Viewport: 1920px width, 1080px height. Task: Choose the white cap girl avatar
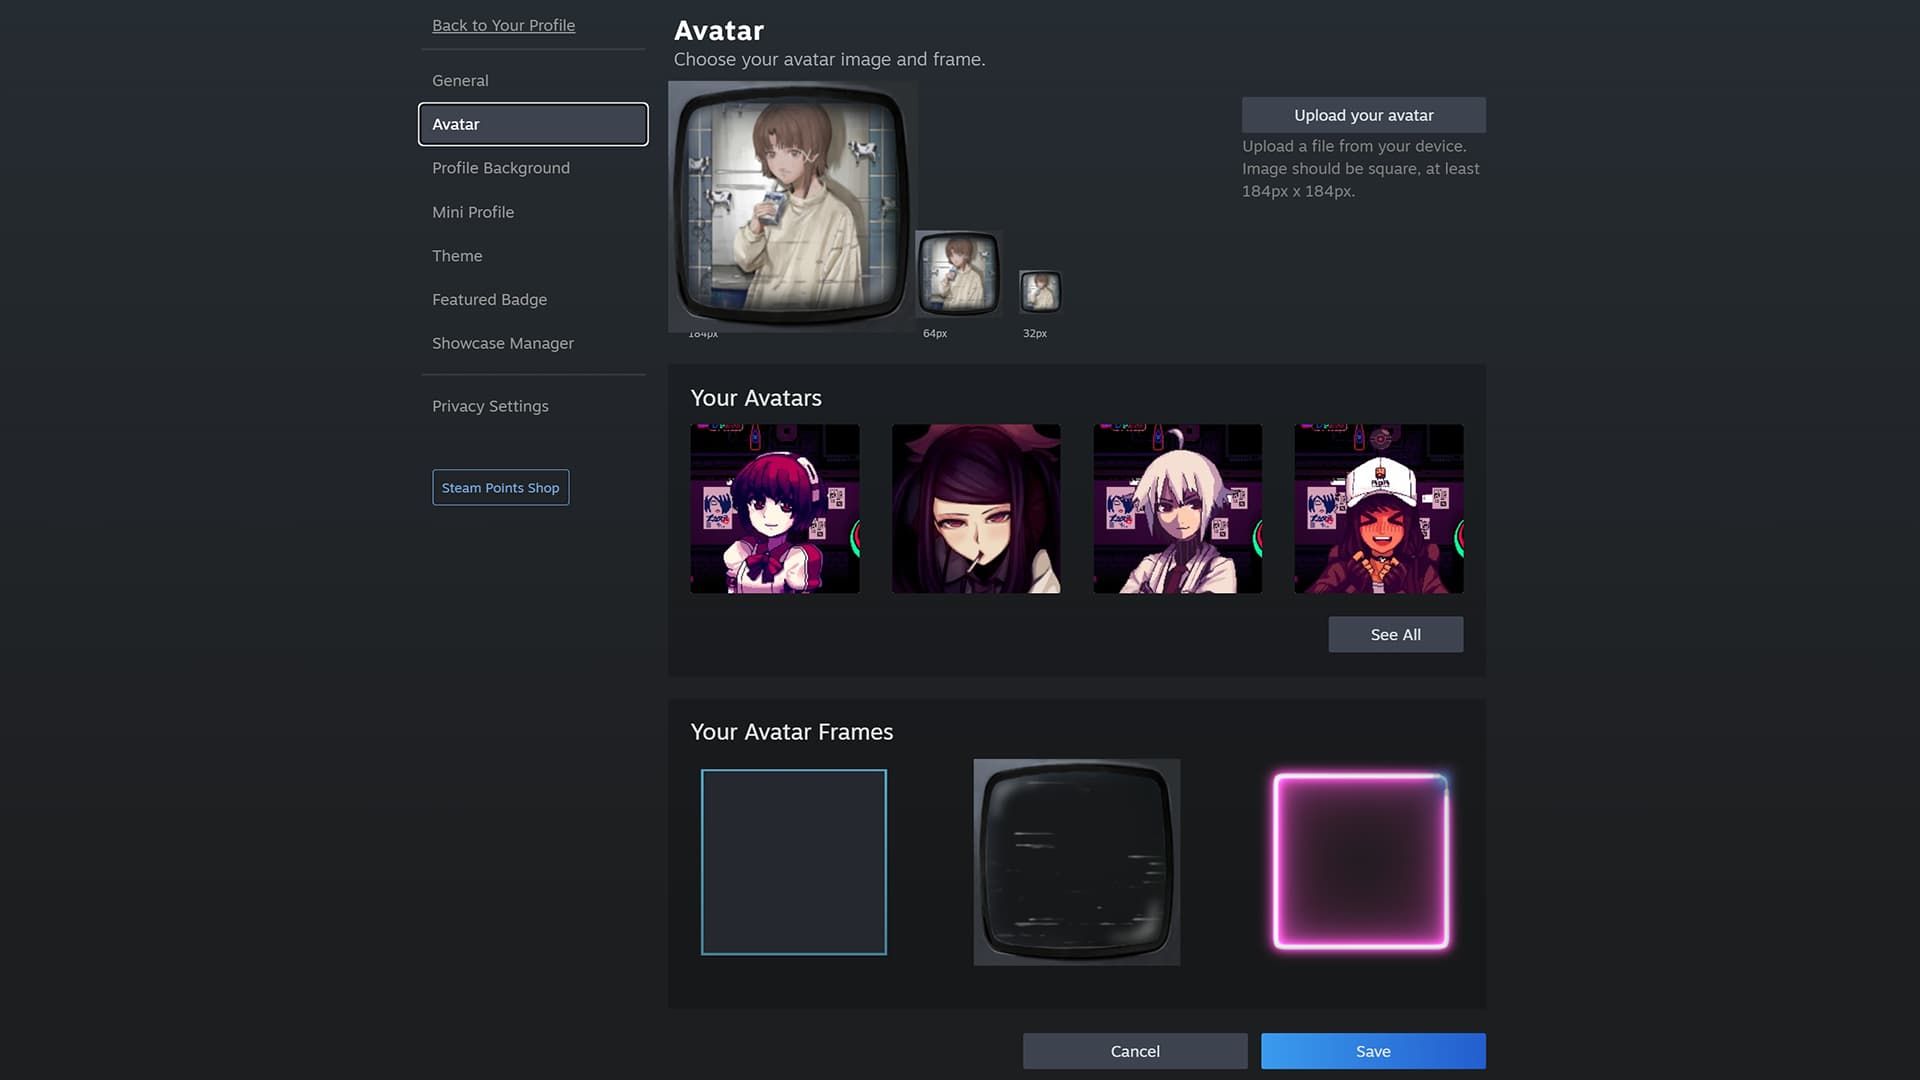(1379, 509)
